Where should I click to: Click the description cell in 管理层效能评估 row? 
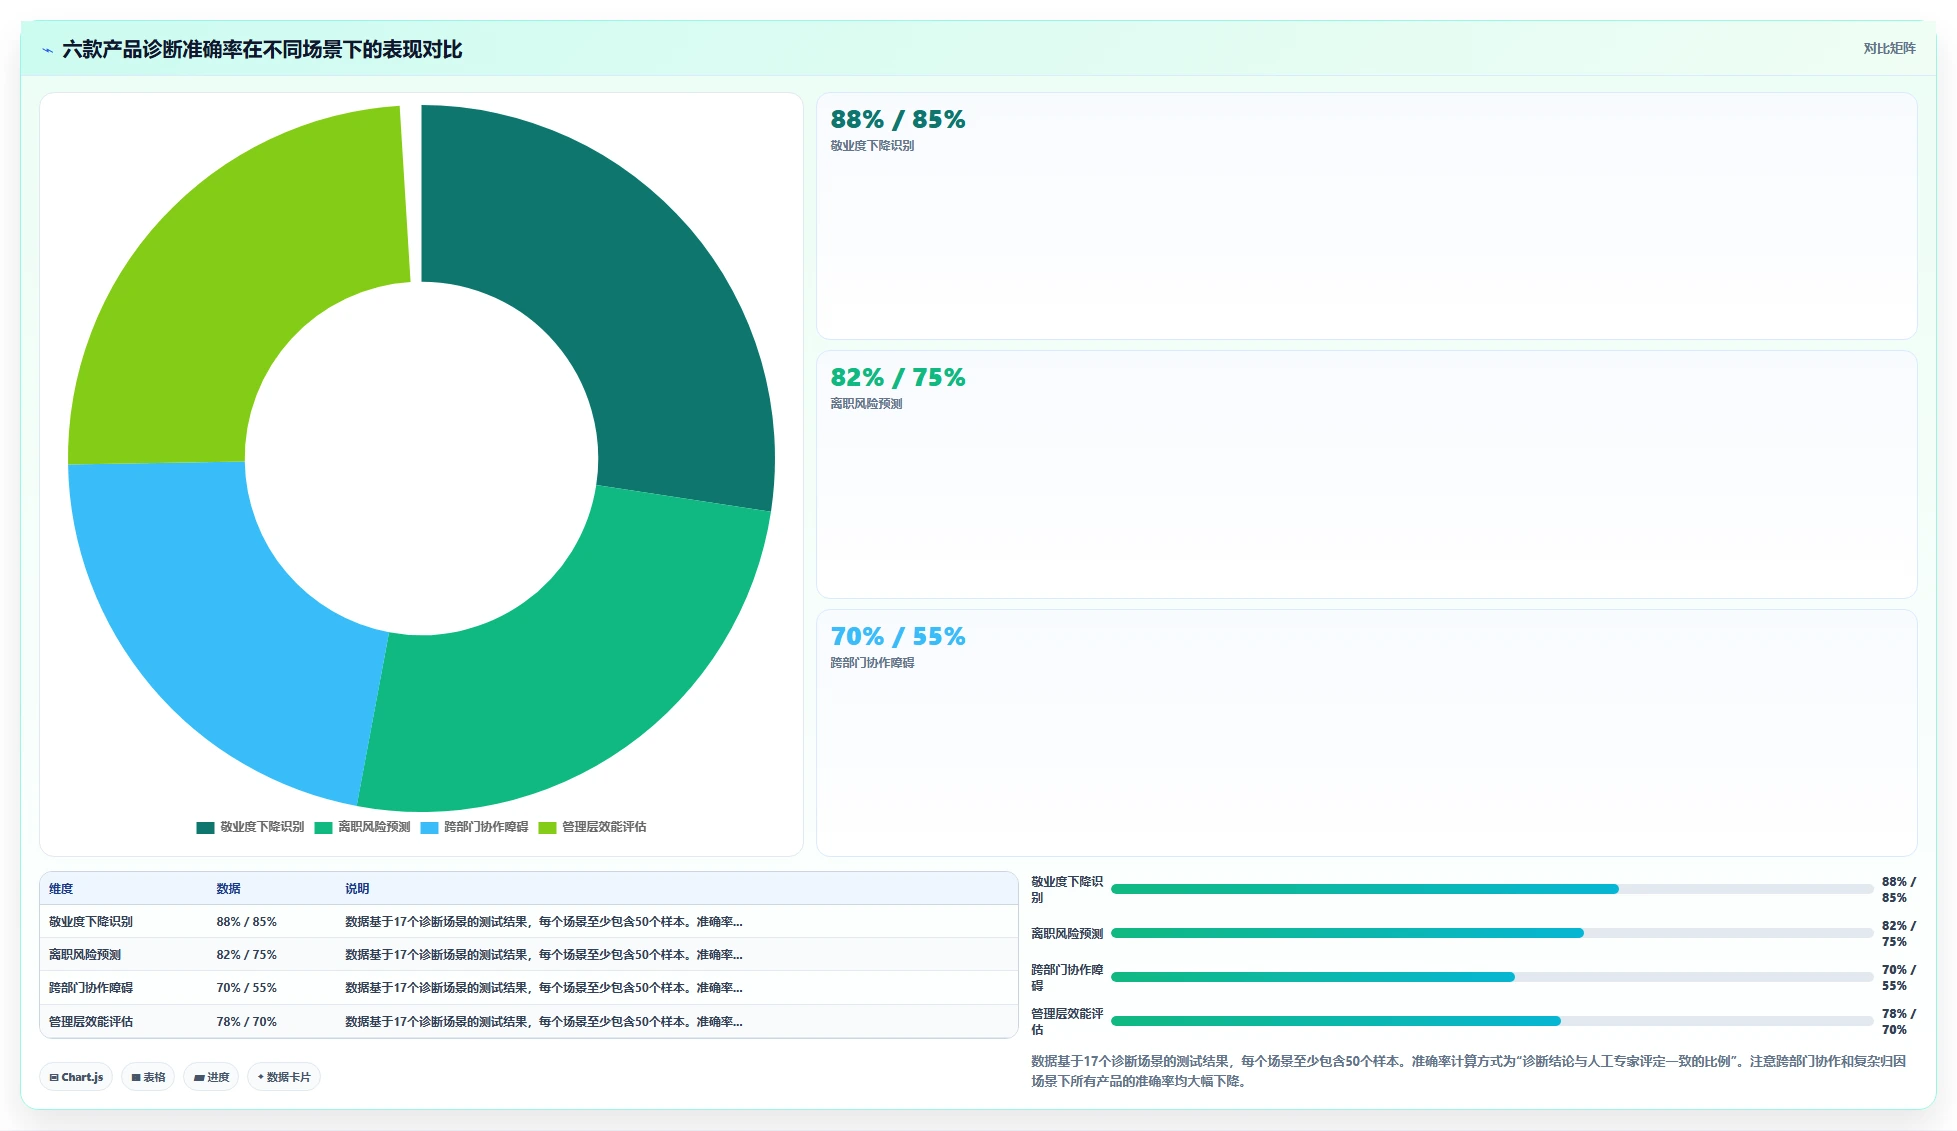pos(544,1021)
